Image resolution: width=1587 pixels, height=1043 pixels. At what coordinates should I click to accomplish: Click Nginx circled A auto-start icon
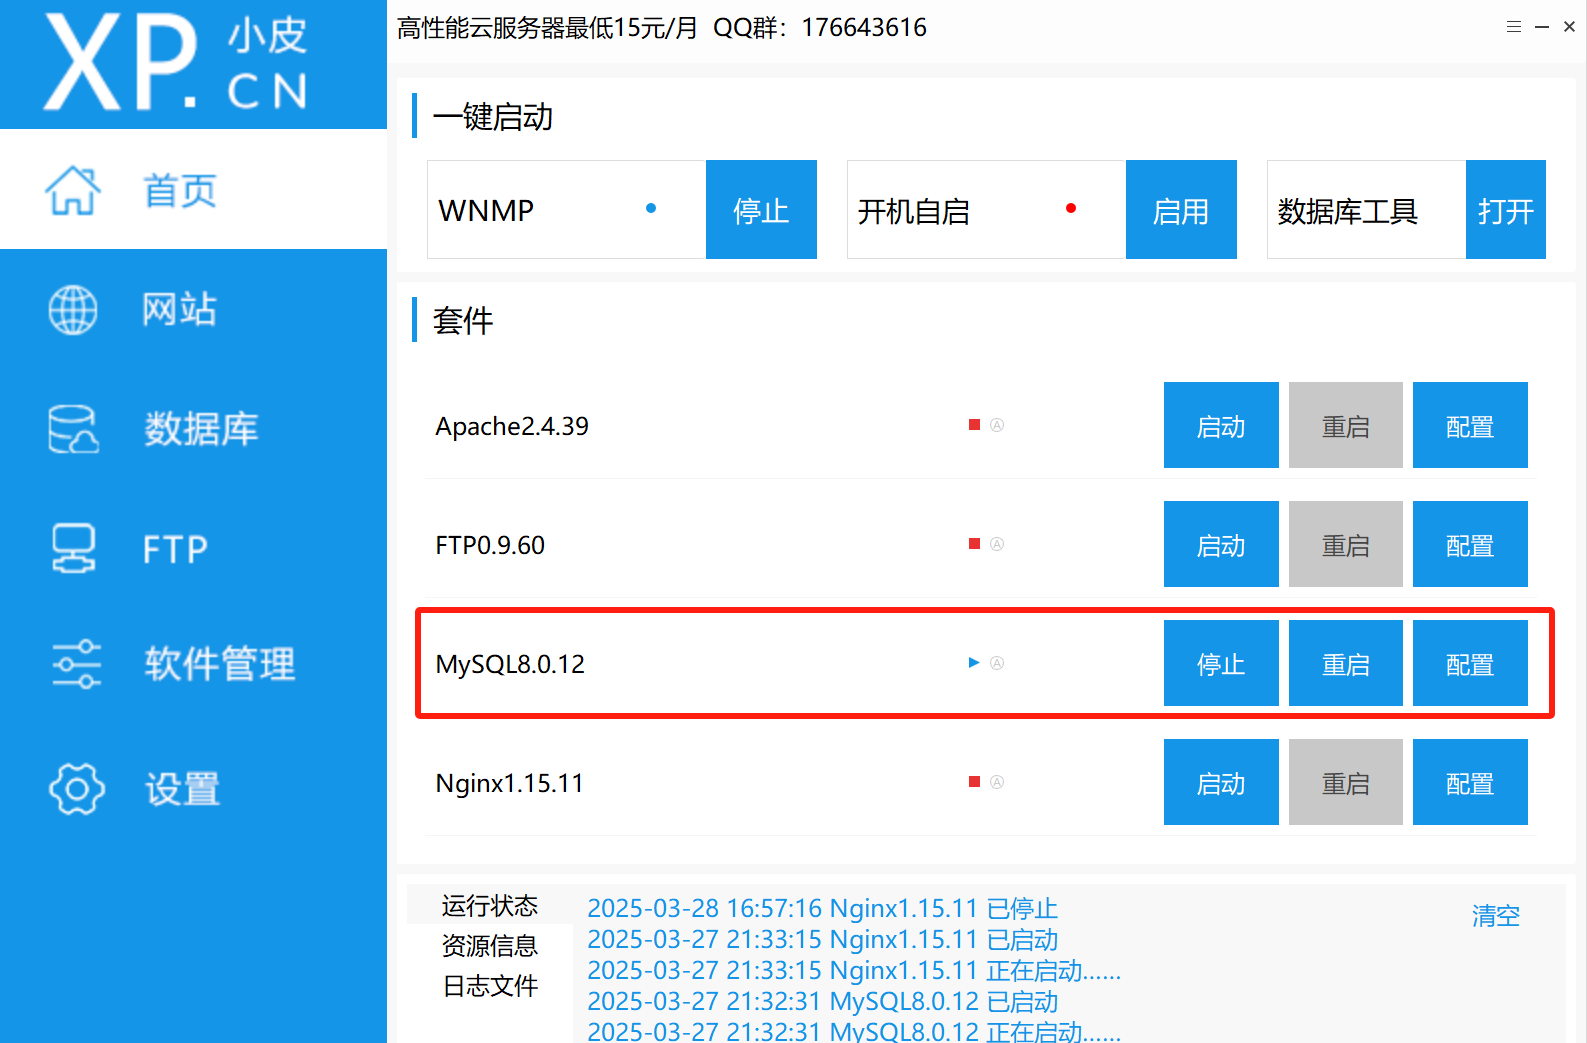coord(997,782)
